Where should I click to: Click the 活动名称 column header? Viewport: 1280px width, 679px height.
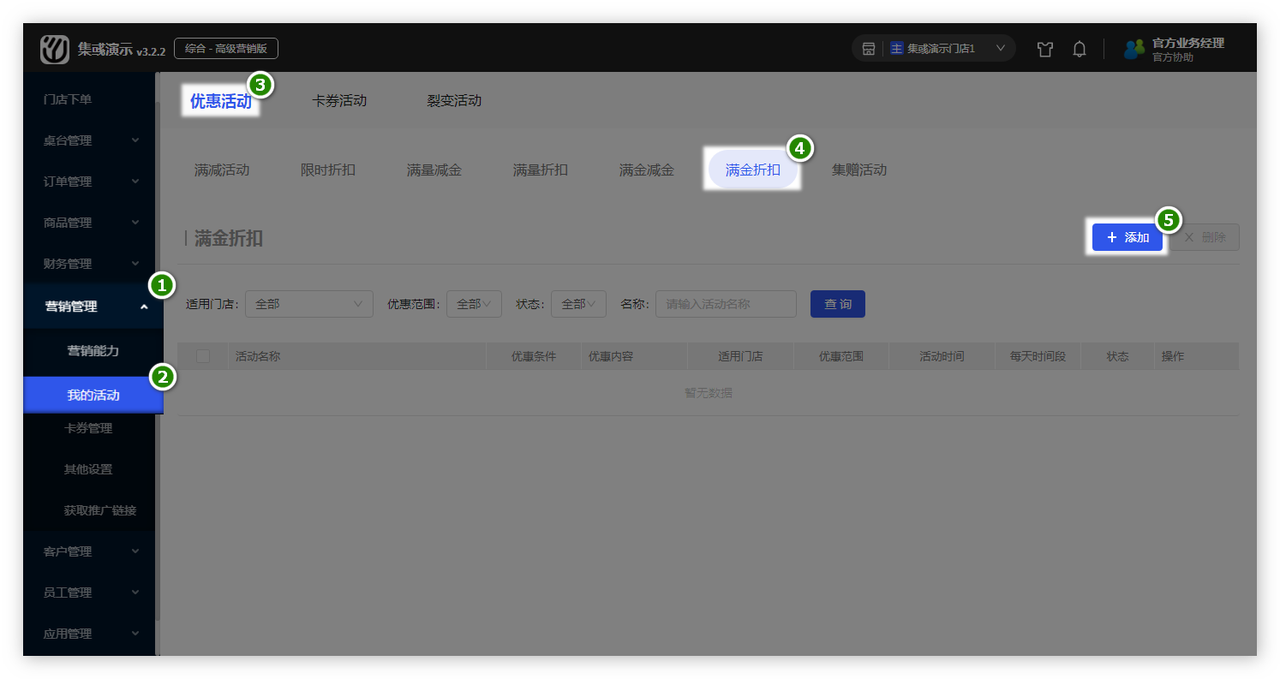257,356
